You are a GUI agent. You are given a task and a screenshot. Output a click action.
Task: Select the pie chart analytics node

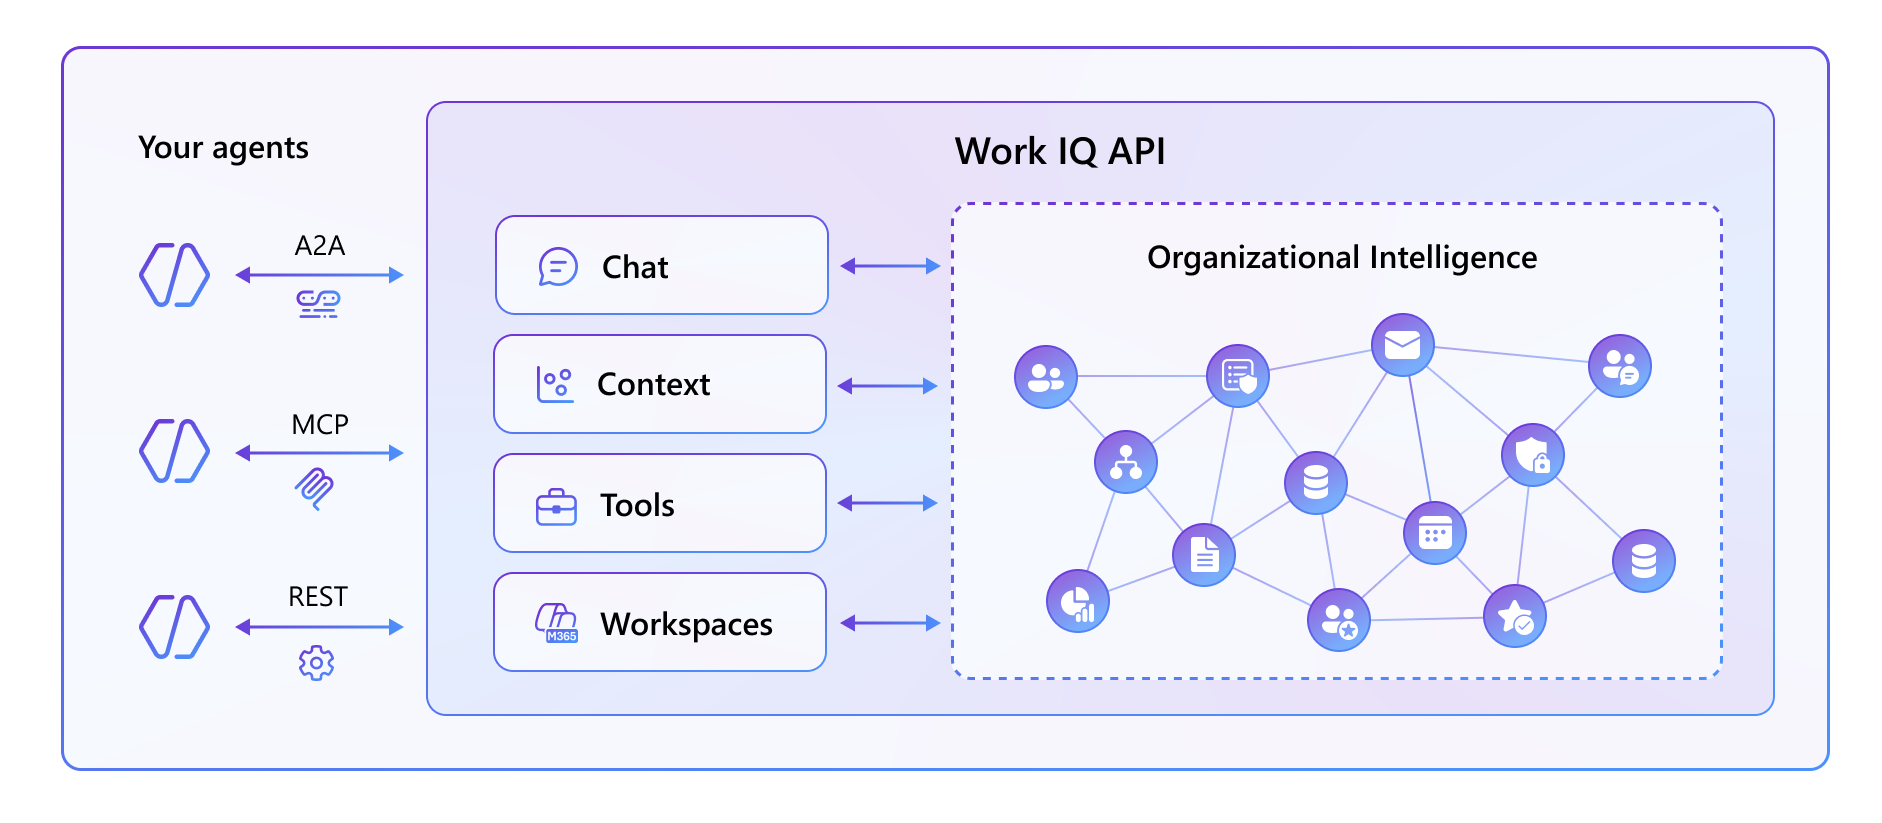[x=1078, y=601]
